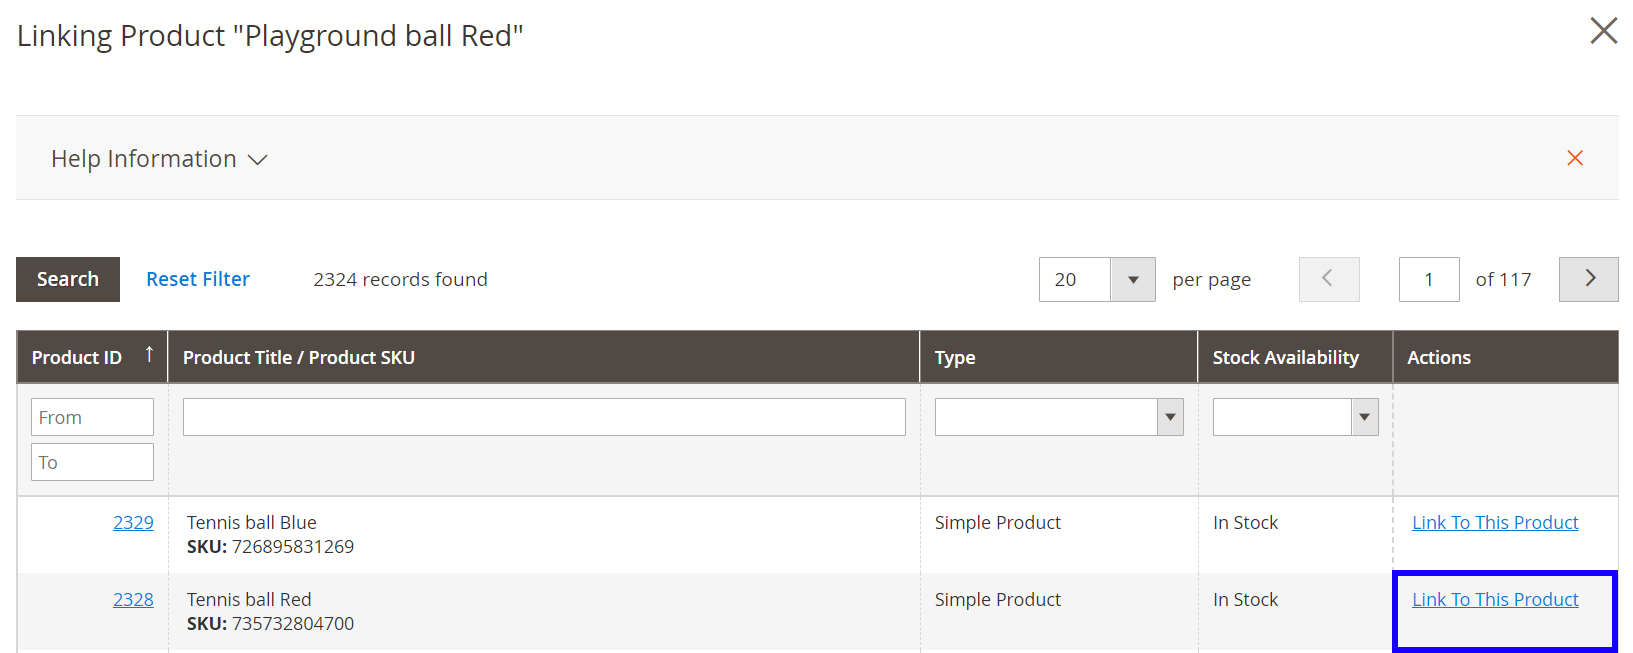Sort by Product ID column
Image resolution: width=1633 pixels, height=653 pixels.
77,357
